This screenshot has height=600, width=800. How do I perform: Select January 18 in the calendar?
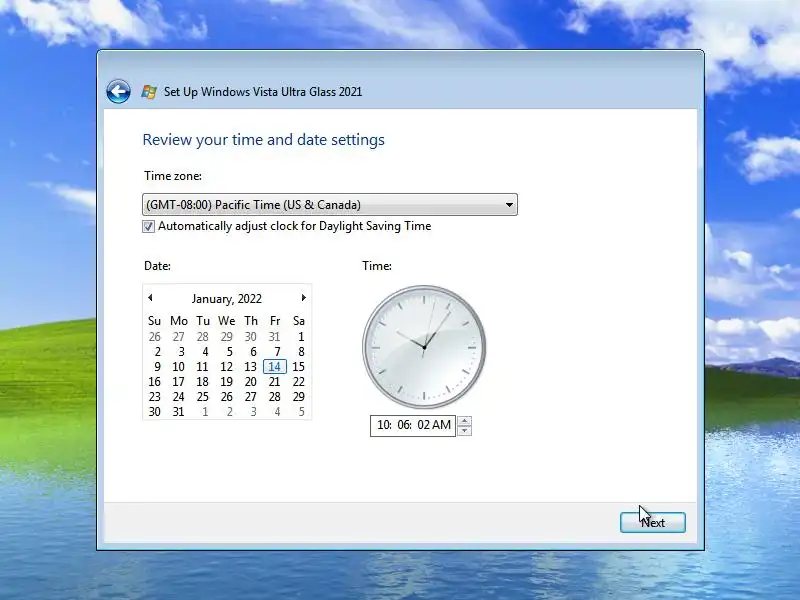[x=203, y=382]
